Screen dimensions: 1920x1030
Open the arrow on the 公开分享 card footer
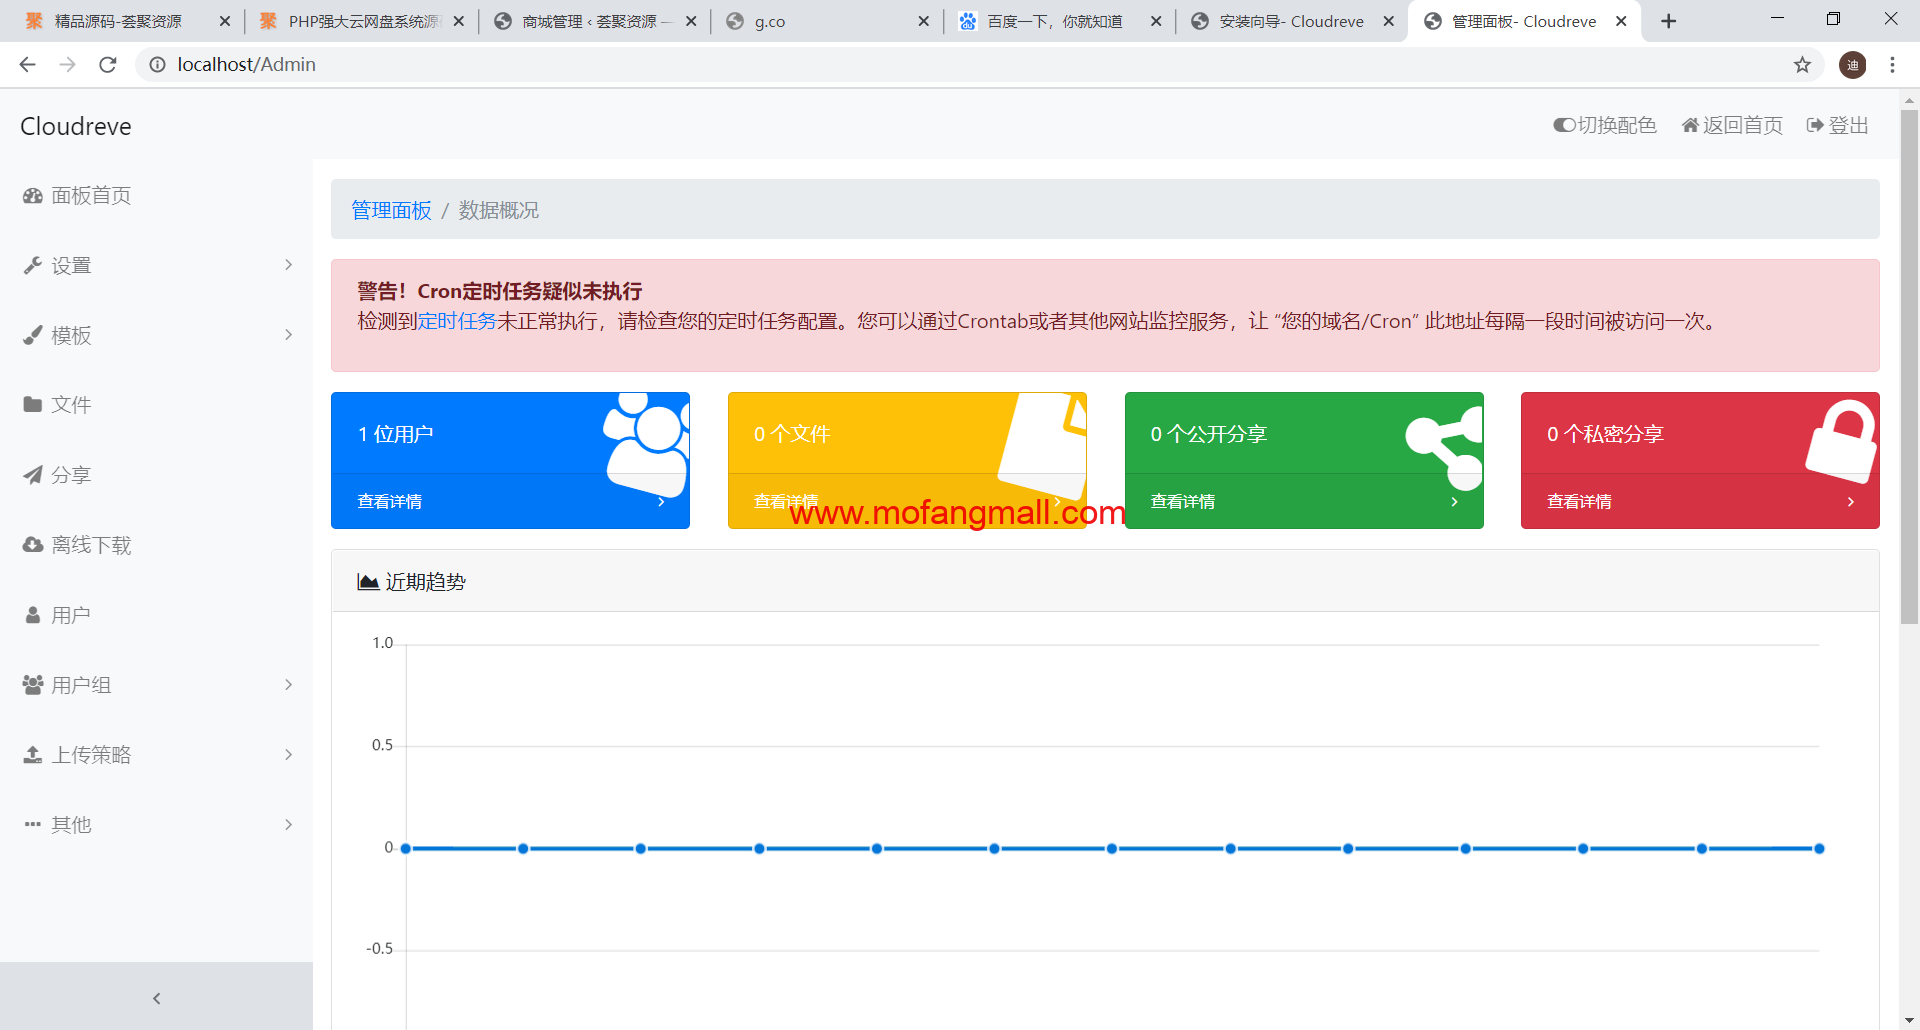click(x=1454, y=502)
